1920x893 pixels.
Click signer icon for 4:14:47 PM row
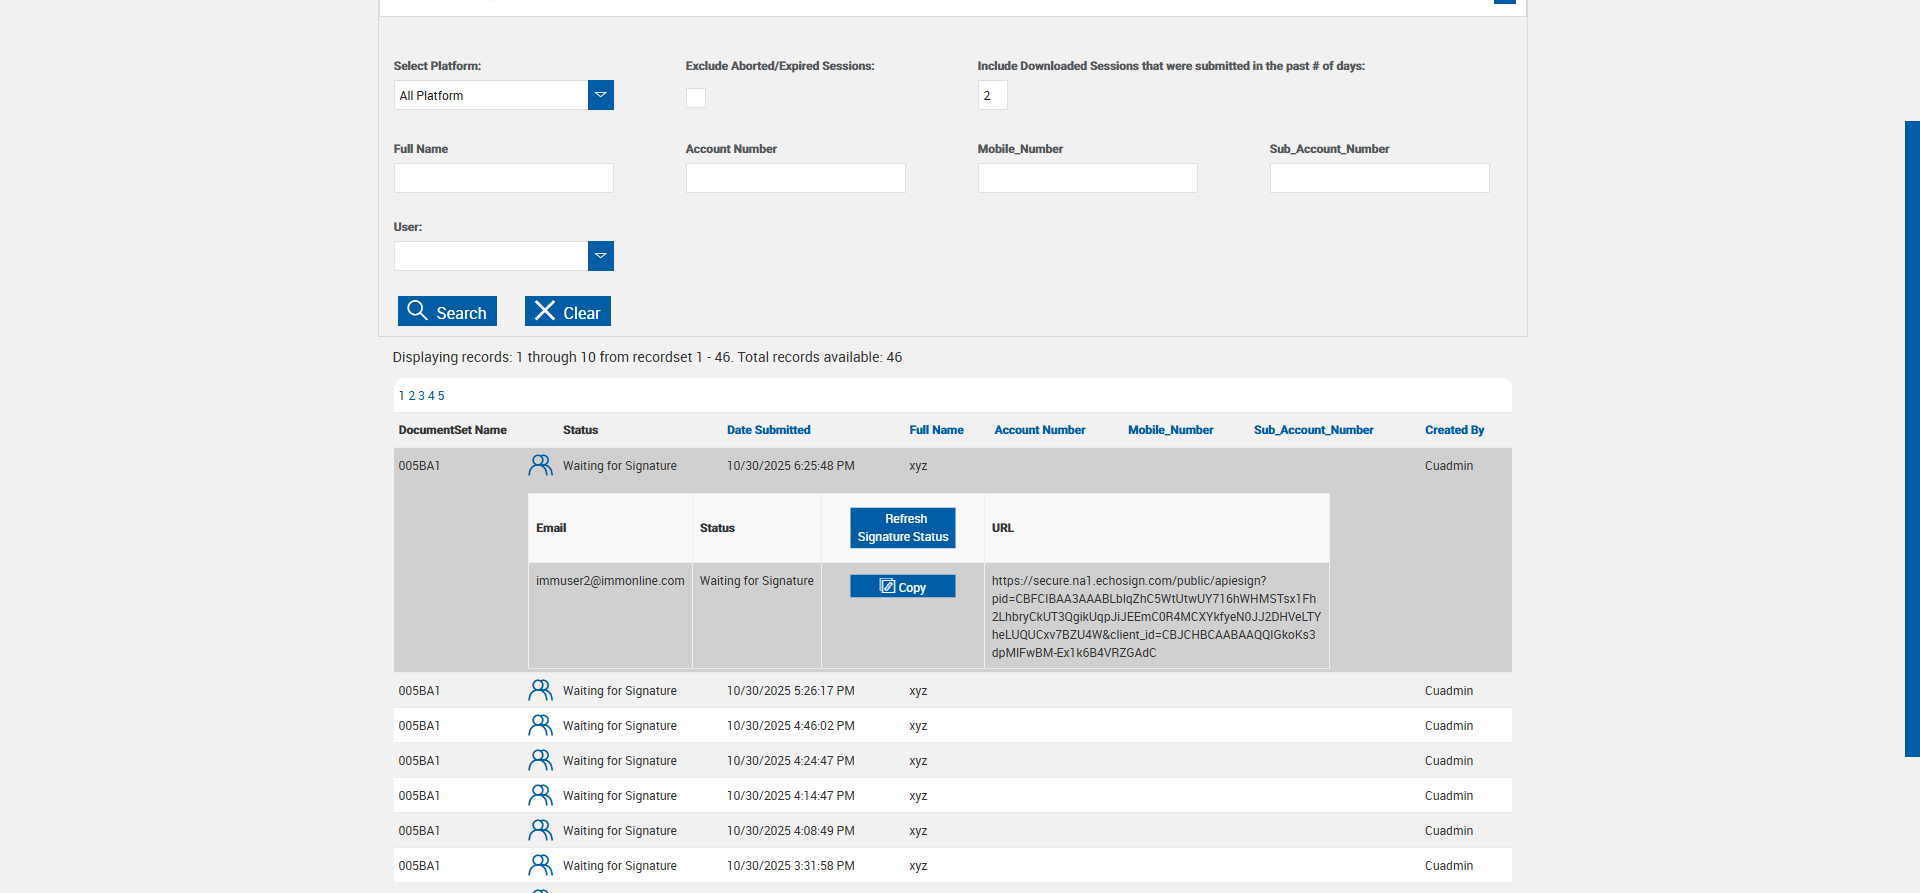coord(540,795)
